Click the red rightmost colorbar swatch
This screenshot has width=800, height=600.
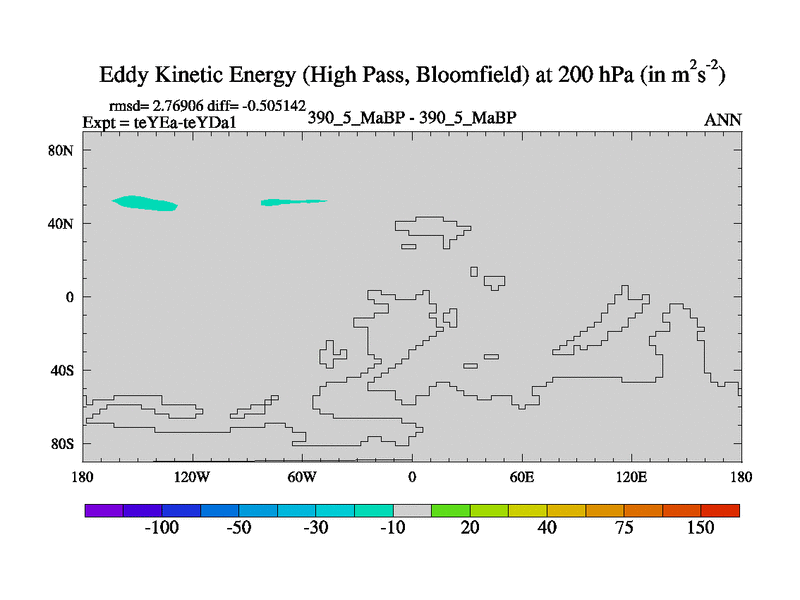click(x=720, y=510)
